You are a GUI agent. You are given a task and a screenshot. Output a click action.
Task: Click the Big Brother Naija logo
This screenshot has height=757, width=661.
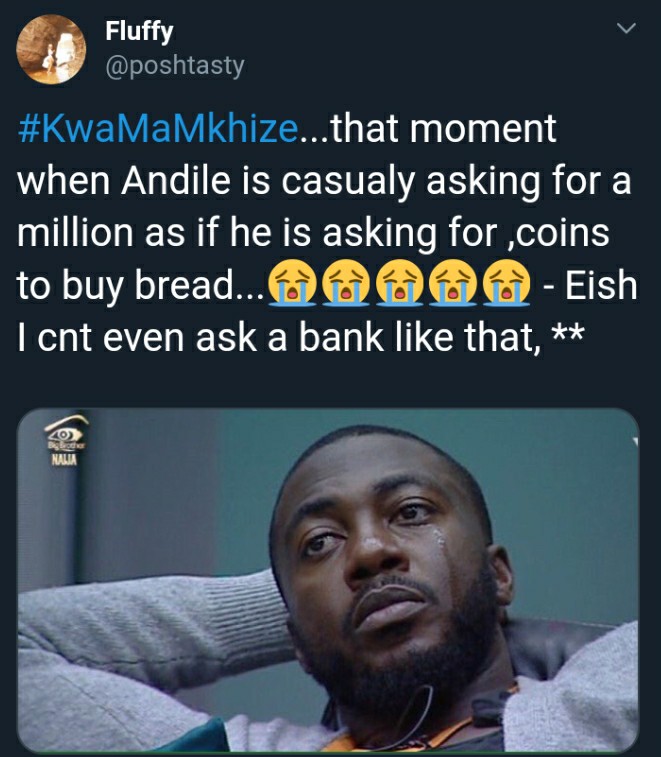tap(65, 439)
